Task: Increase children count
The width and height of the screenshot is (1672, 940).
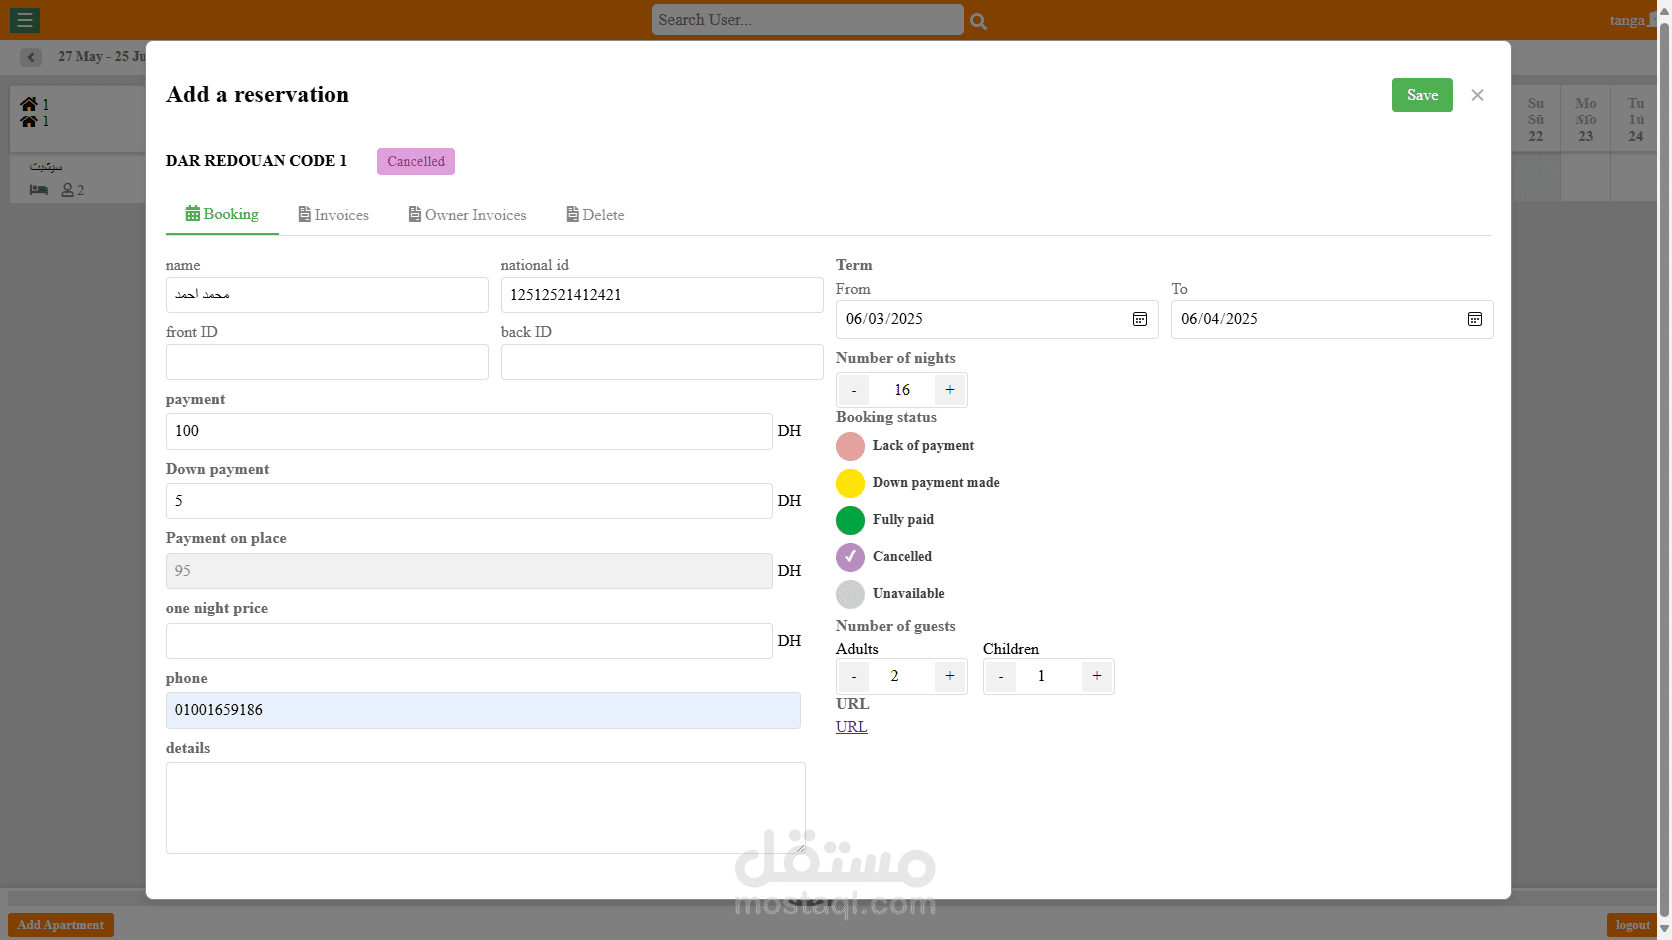Action: (1097, 677)
